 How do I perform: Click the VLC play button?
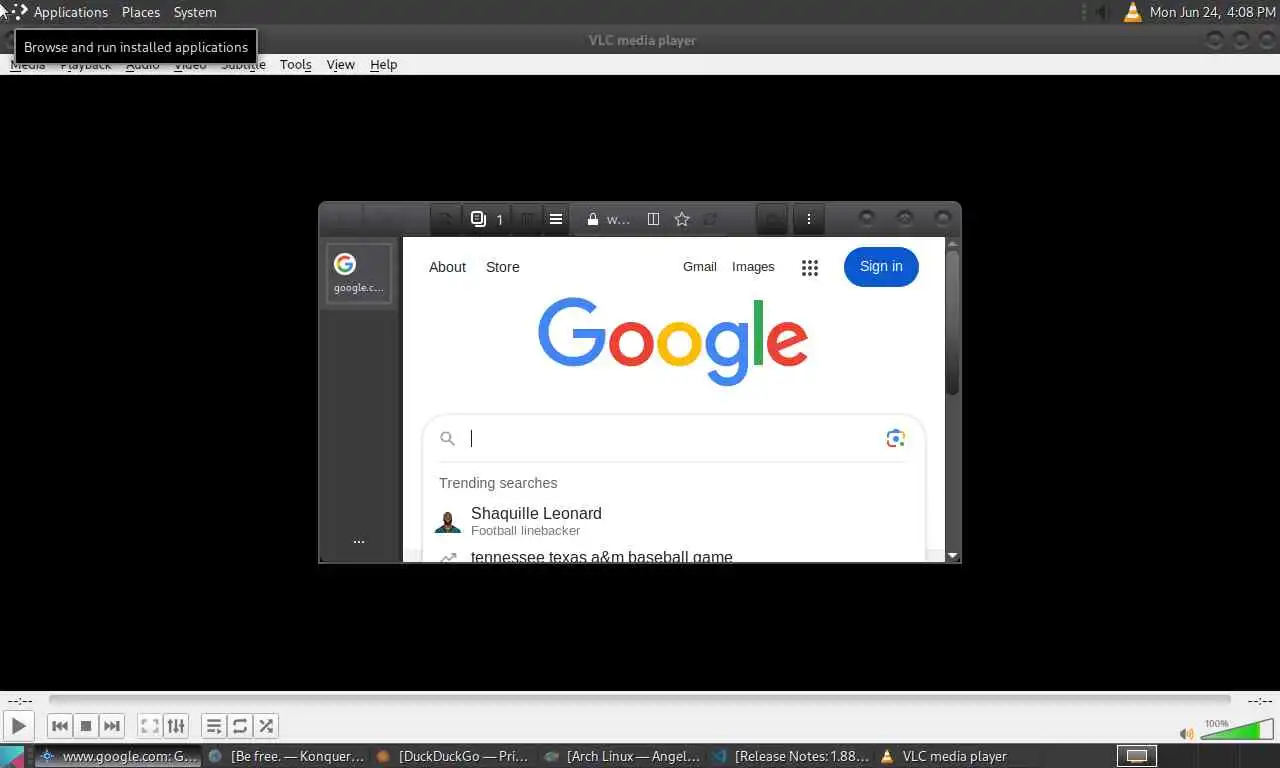point(18,726)
